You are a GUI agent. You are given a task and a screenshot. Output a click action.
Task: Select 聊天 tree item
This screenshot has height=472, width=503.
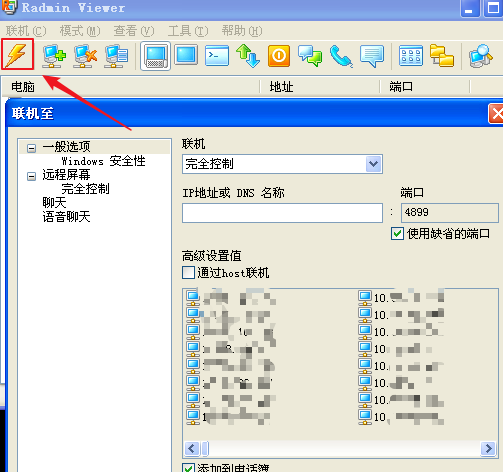pos(54,203)
